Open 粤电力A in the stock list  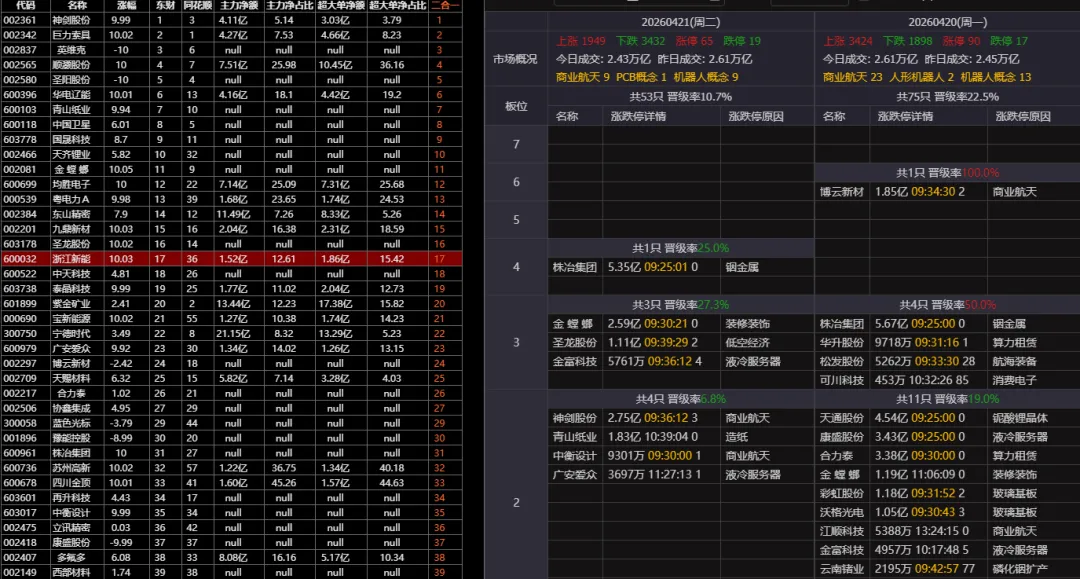(72, 199)
